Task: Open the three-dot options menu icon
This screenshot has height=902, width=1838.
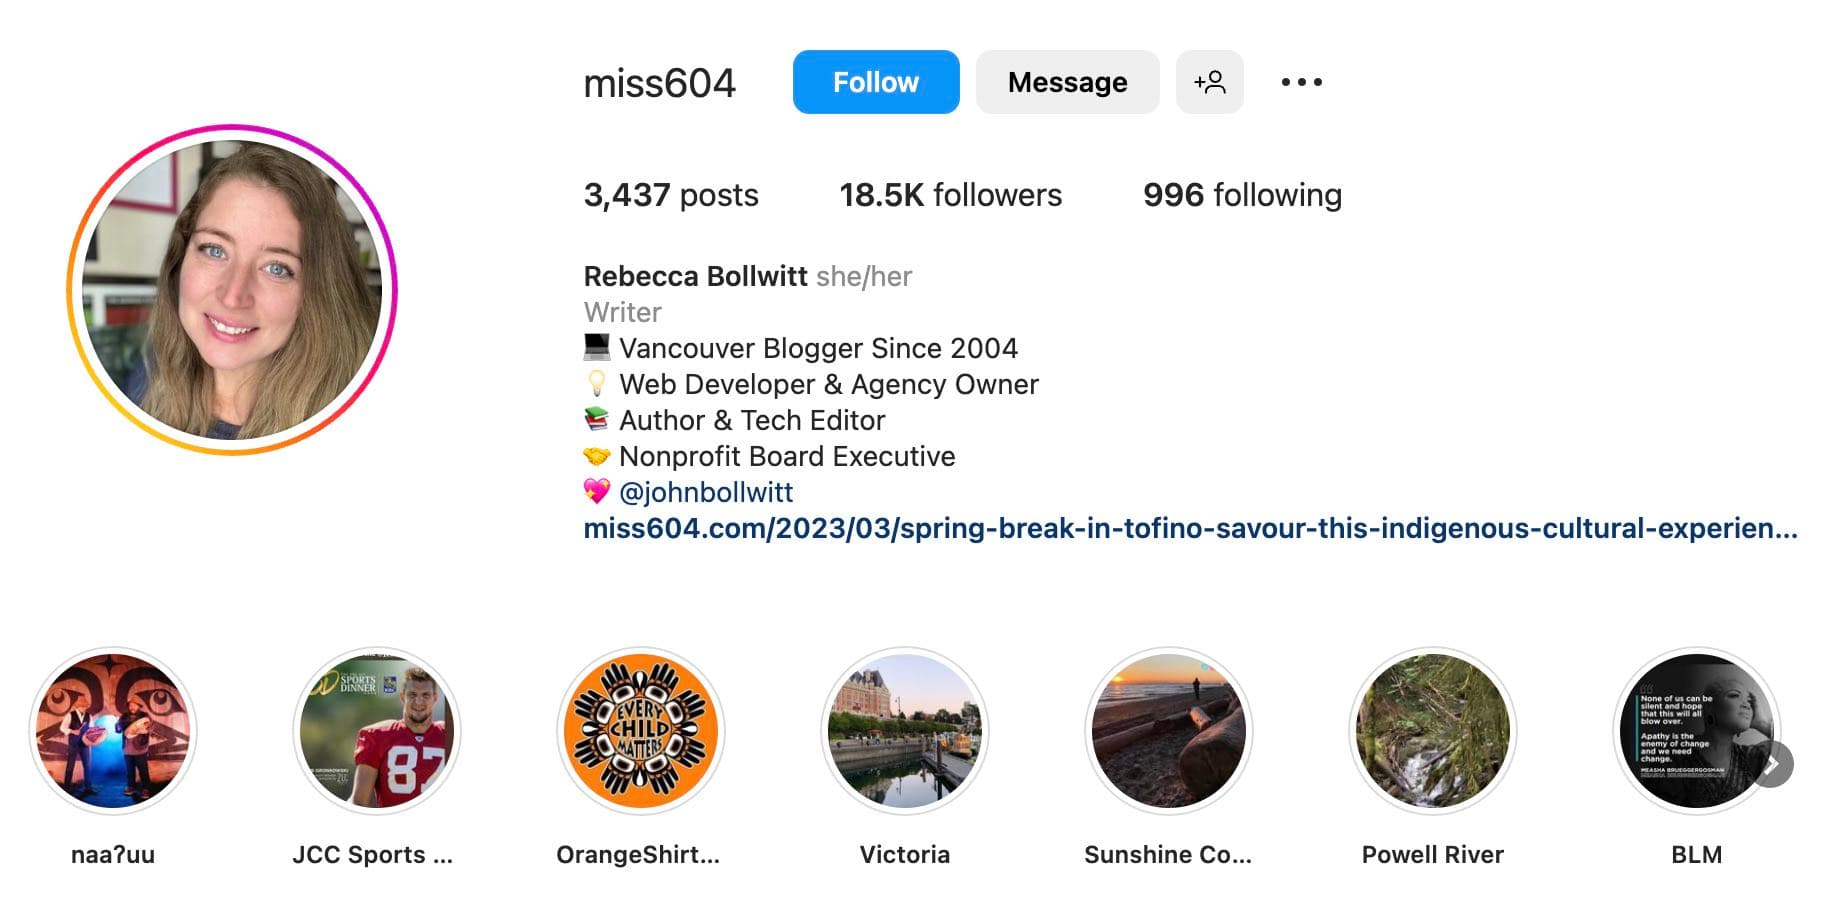Action: click(x=1299, y=82)
